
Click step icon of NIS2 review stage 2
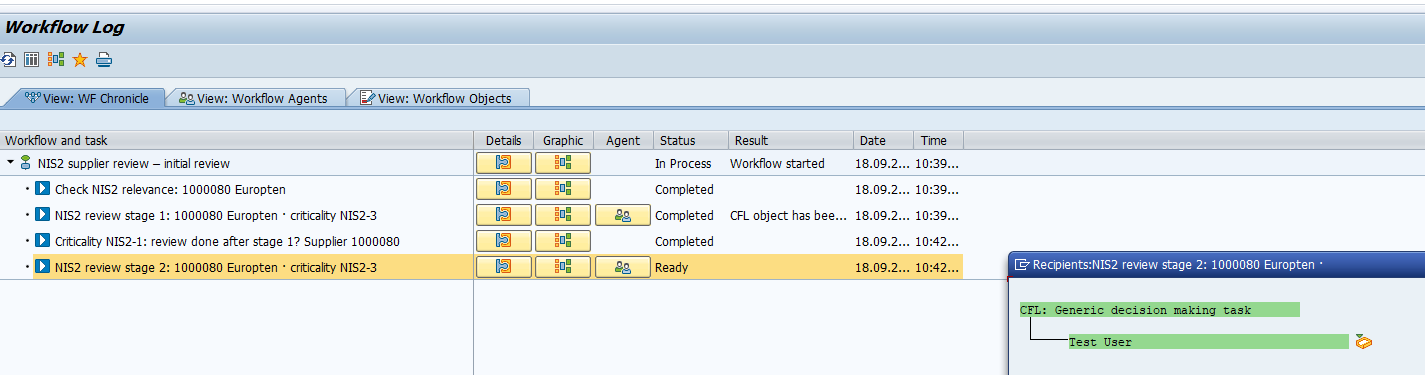pos(43,267)
